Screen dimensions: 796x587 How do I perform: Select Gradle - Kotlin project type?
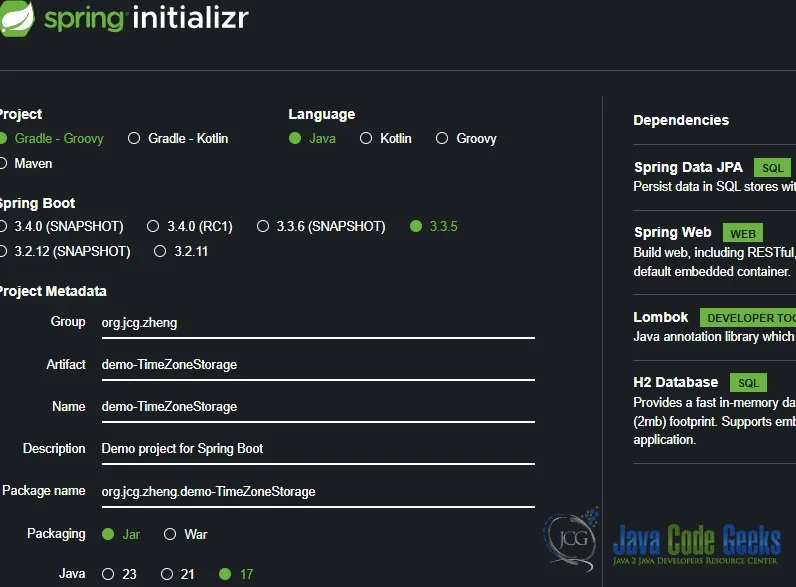pyautogui.click(x=178, y=138)
